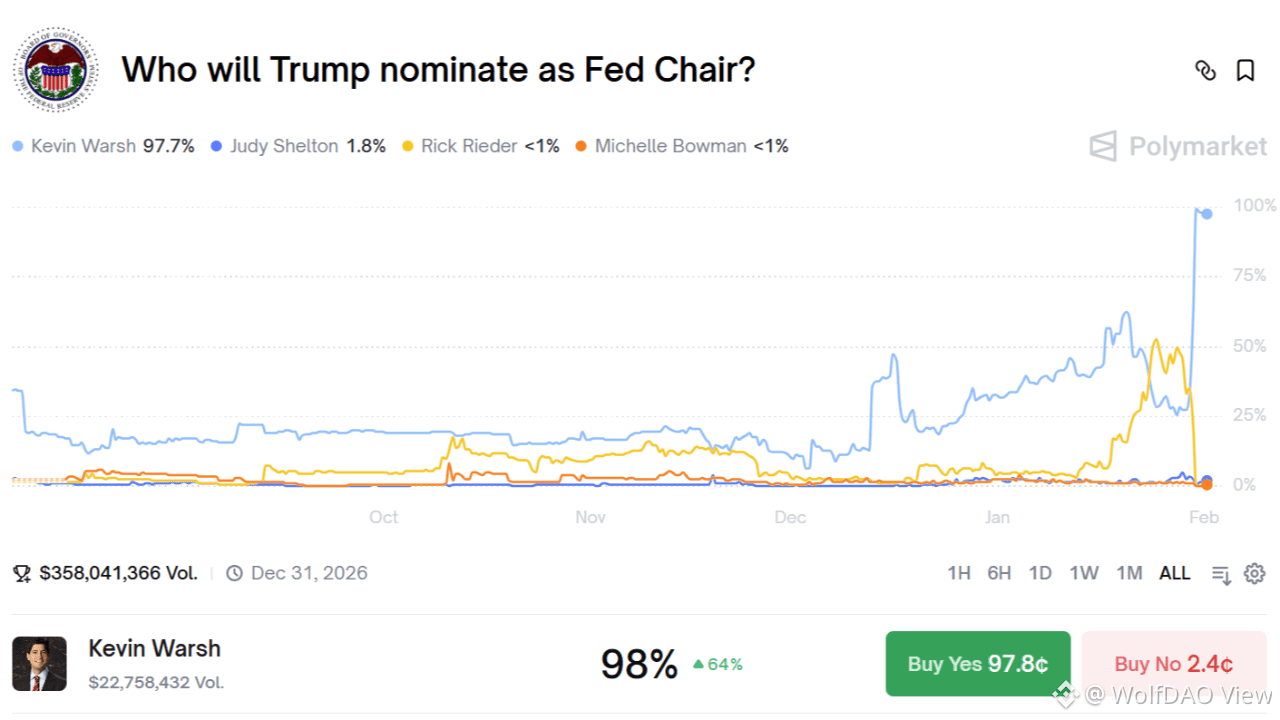Screen dimensions: 1280x720
Task: Click the Federal Reserve seal logo
Action: [56, 70]
